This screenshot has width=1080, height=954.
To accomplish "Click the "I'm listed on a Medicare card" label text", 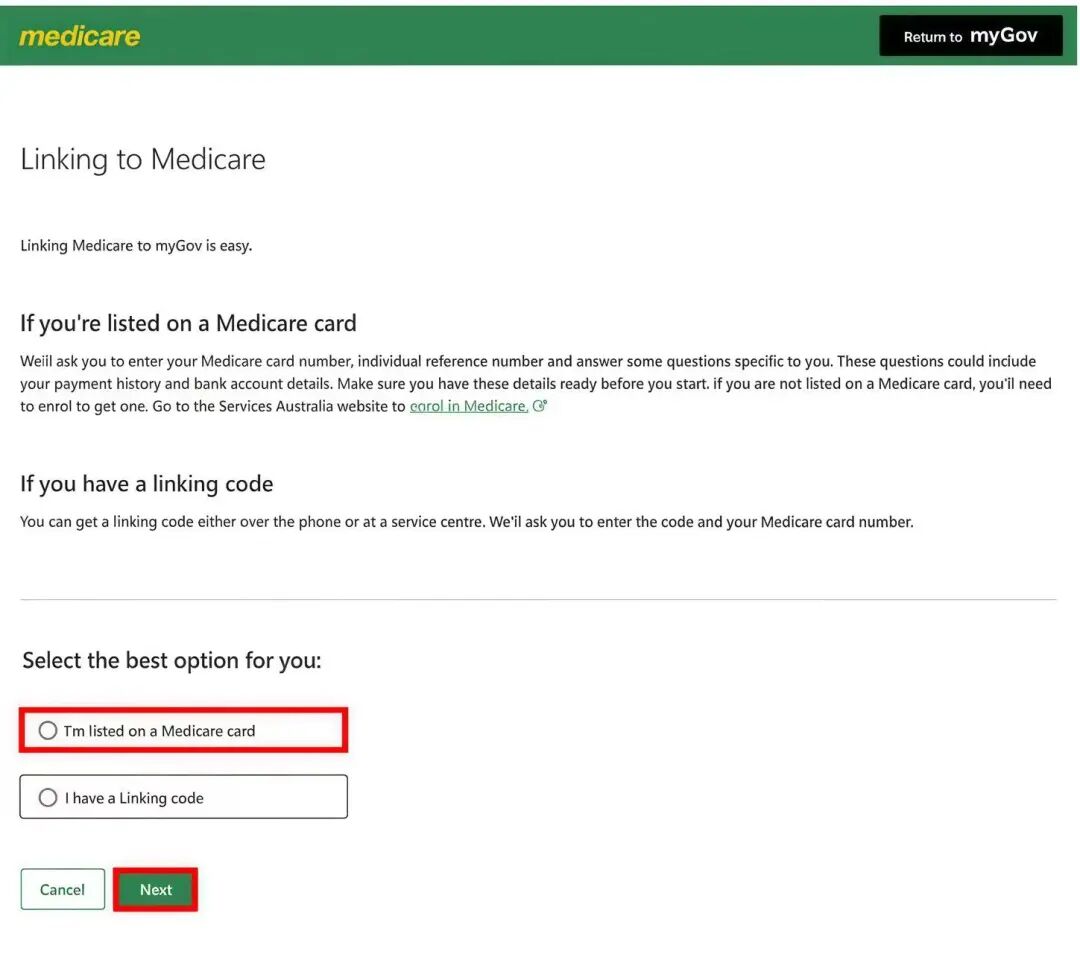I will 160,731.
